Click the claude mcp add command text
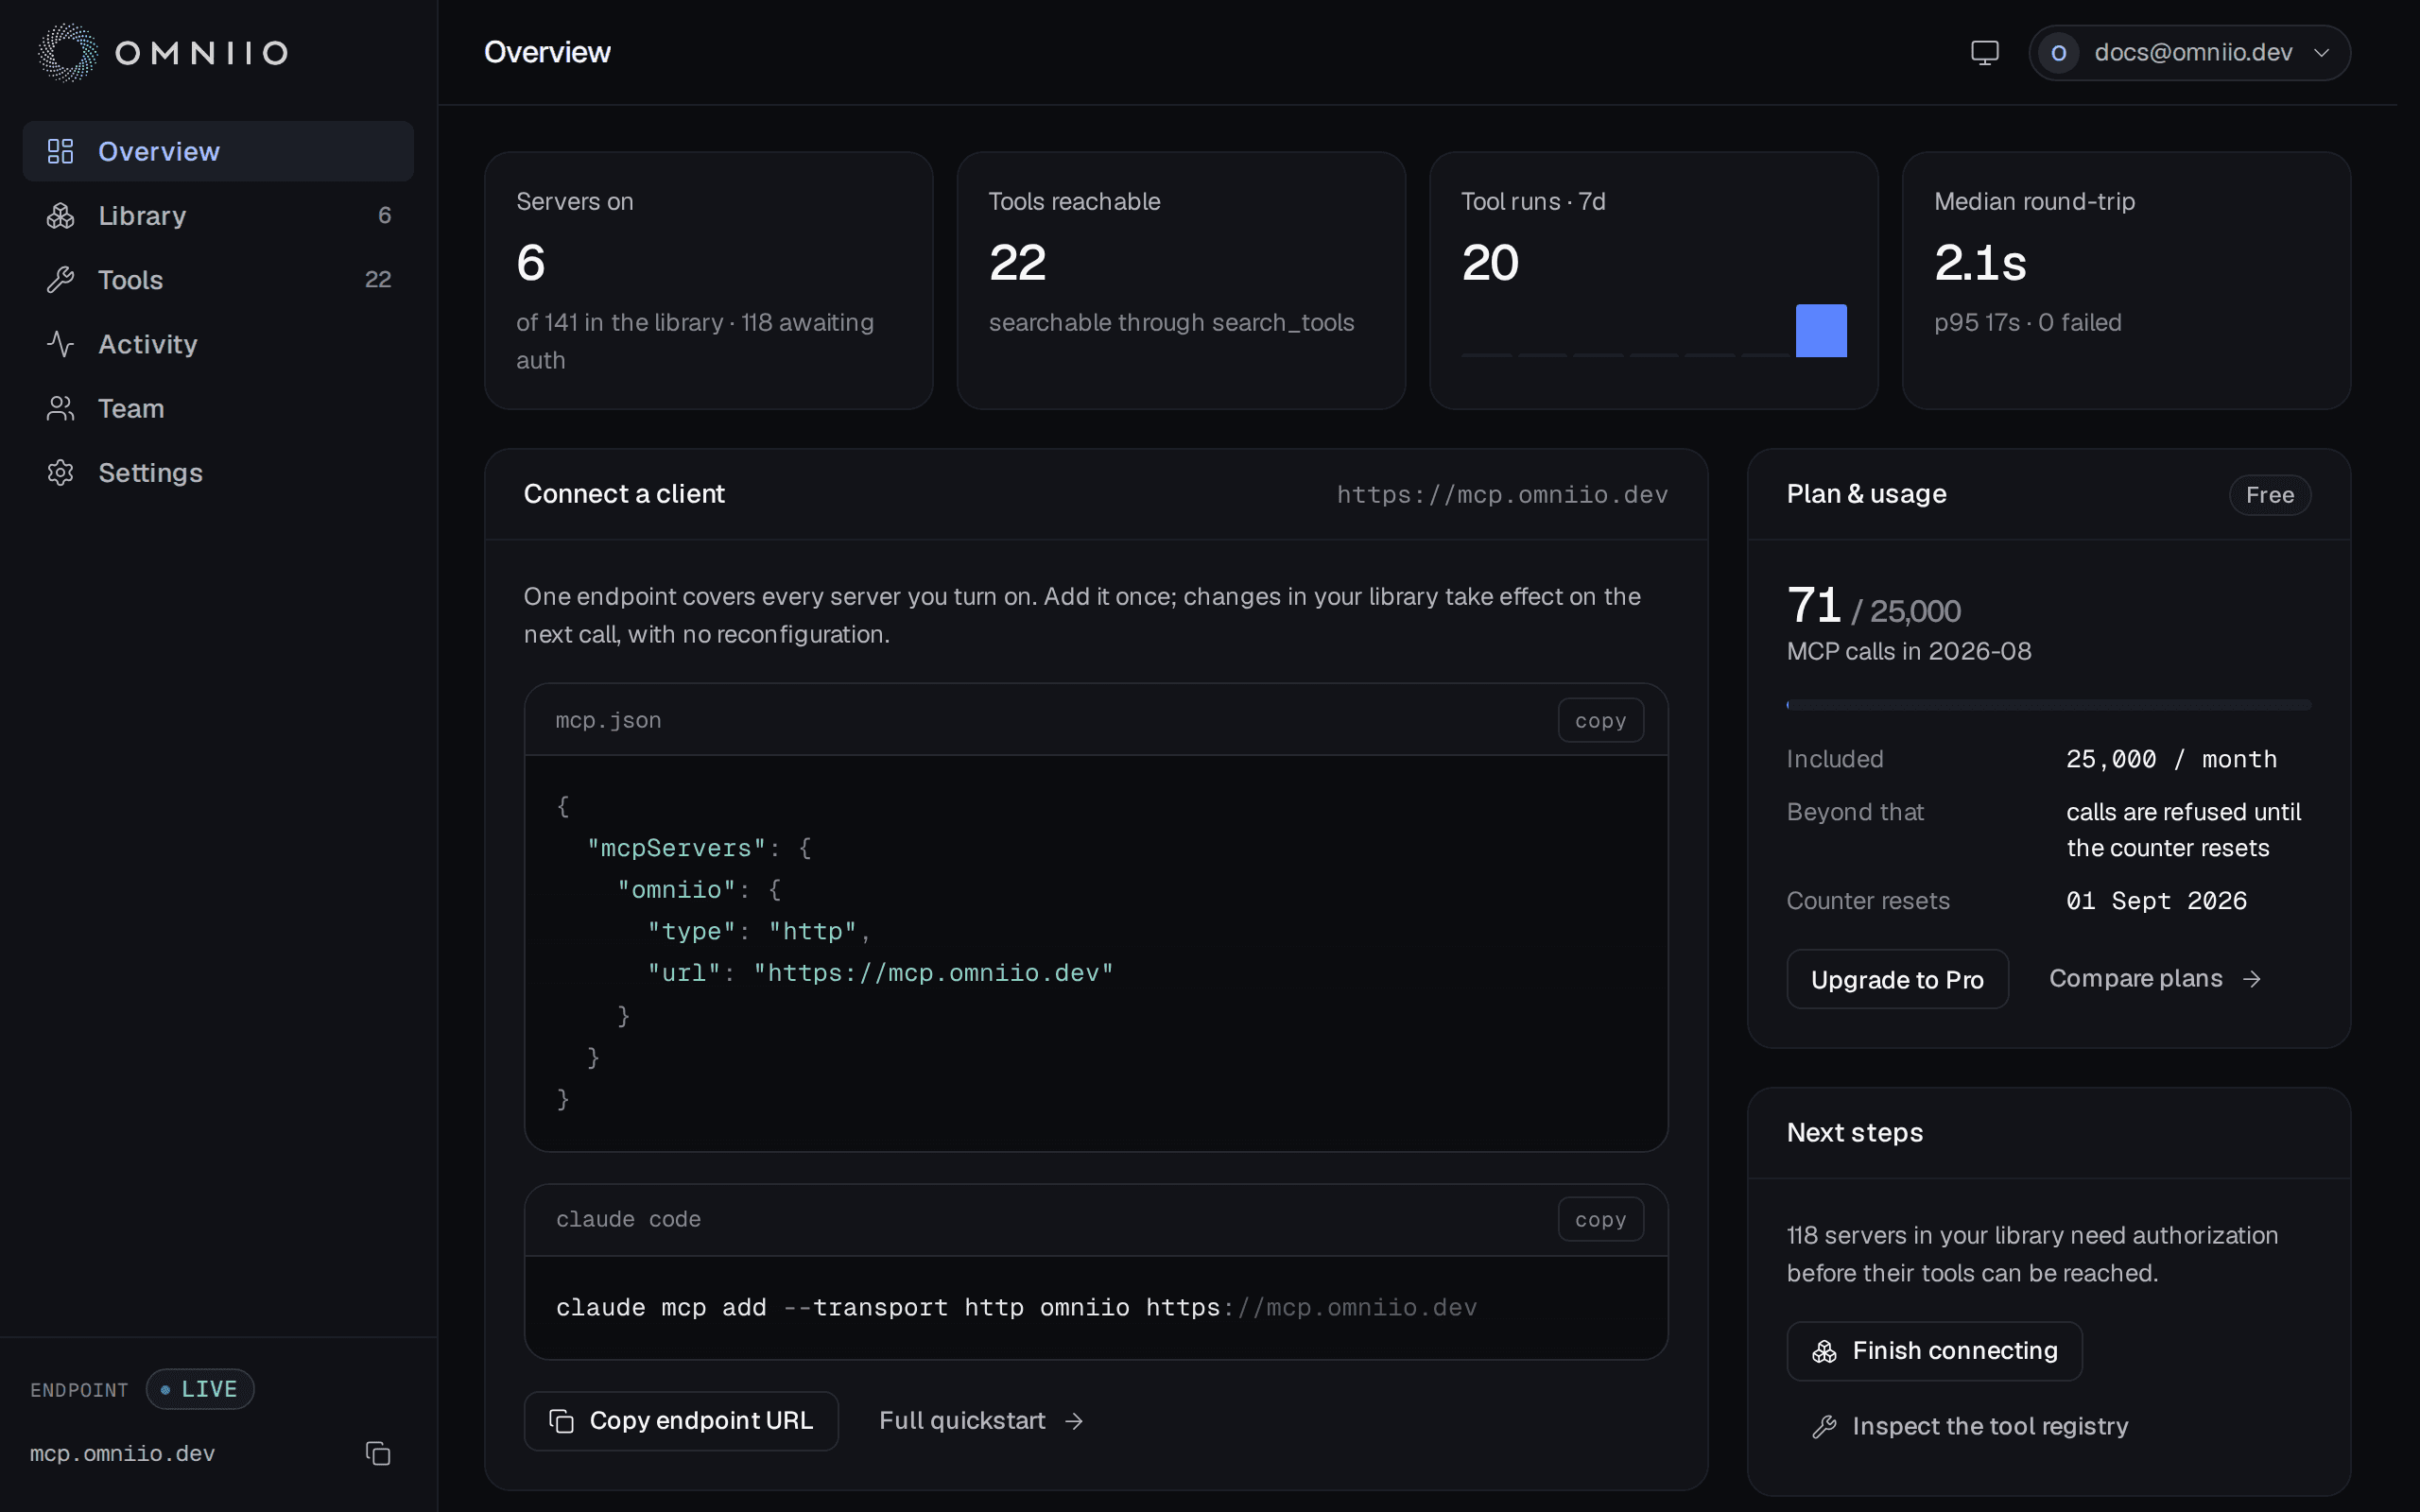The height and width of the screenshot is (1512, 2420). (x=1016, y=1308)
